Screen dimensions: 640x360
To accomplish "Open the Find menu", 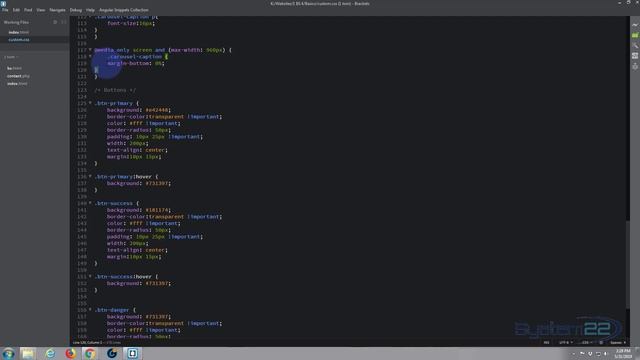I will tap(28, 10).
